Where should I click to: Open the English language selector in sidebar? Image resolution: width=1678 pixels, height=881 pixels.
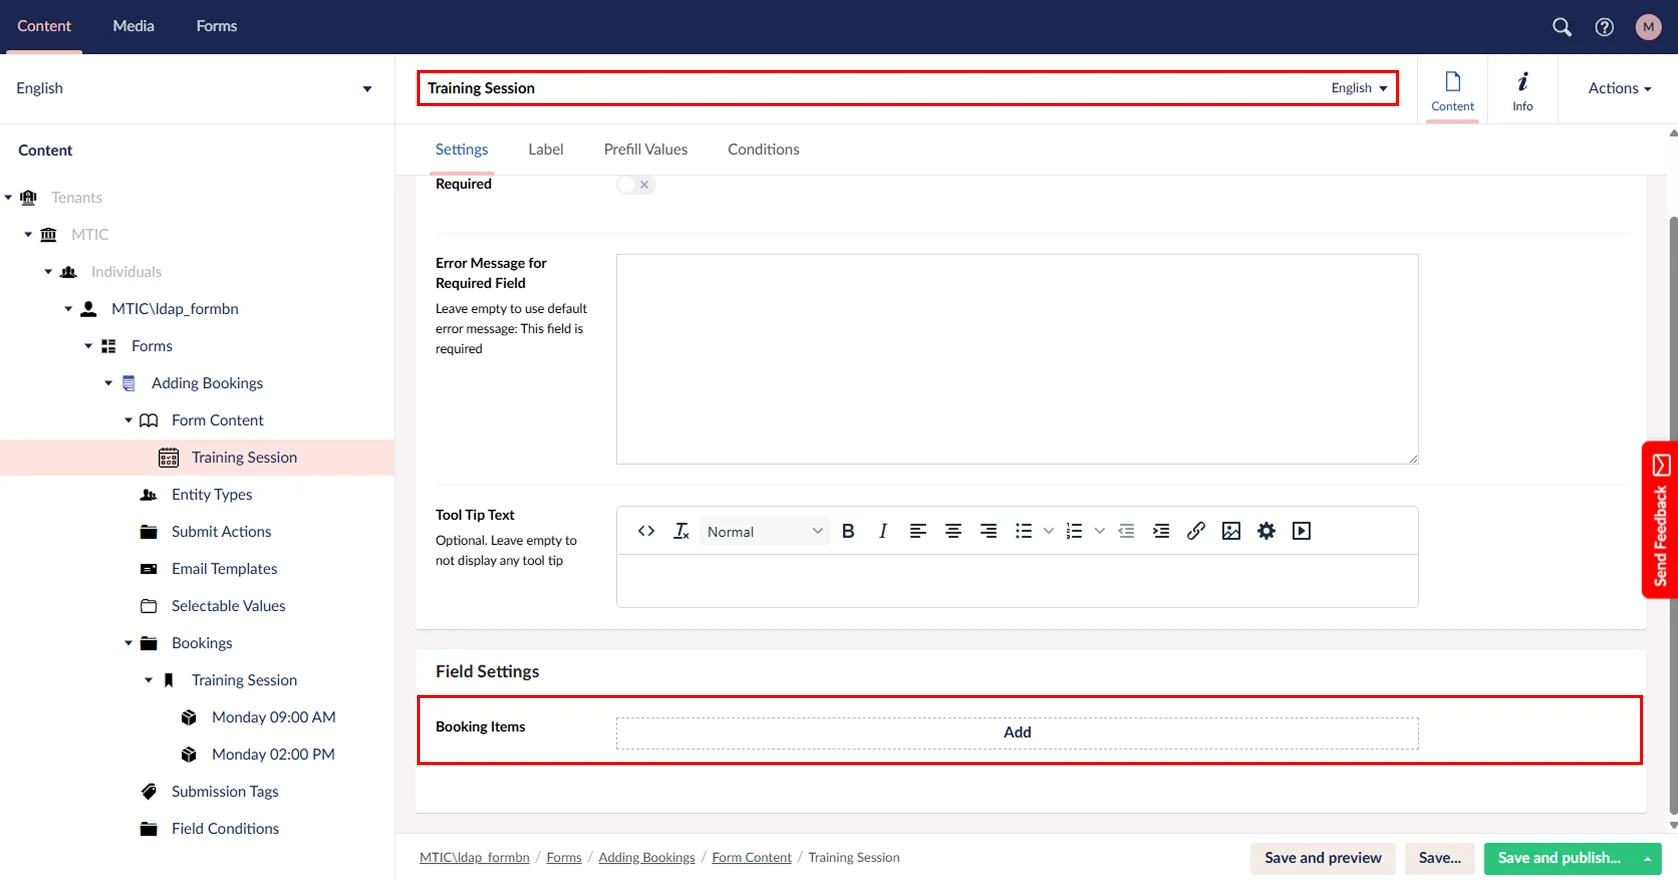click(x=194, y=88)
